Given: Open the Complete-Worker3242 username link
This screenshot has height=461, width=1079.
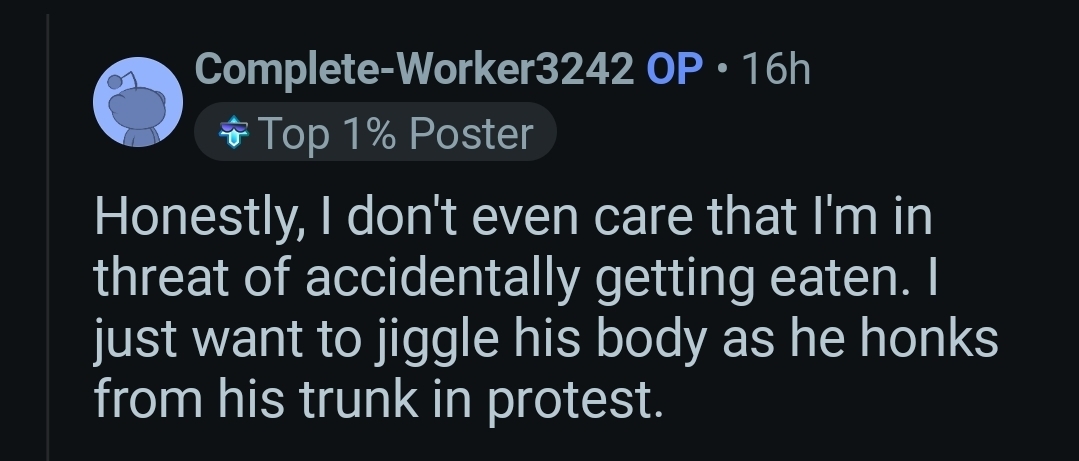Looking at the screenshot, I should pyautogui.click(x=414, y=69).
